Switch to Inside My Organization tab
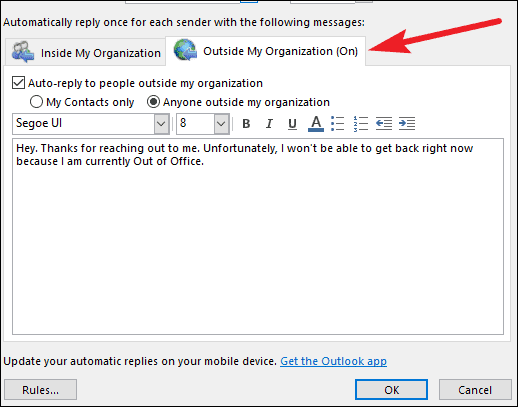Image resolution: width=518 pixels, height=407 pixels. (x=86, y=52)
